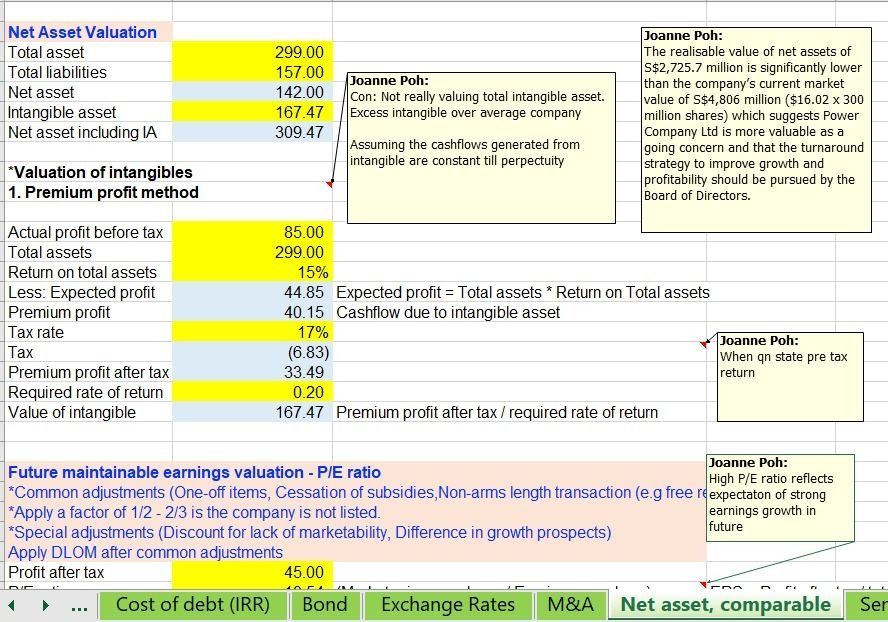Click the previous sheet navigation arrow
888x622 pixels.
tap(11, 606)
